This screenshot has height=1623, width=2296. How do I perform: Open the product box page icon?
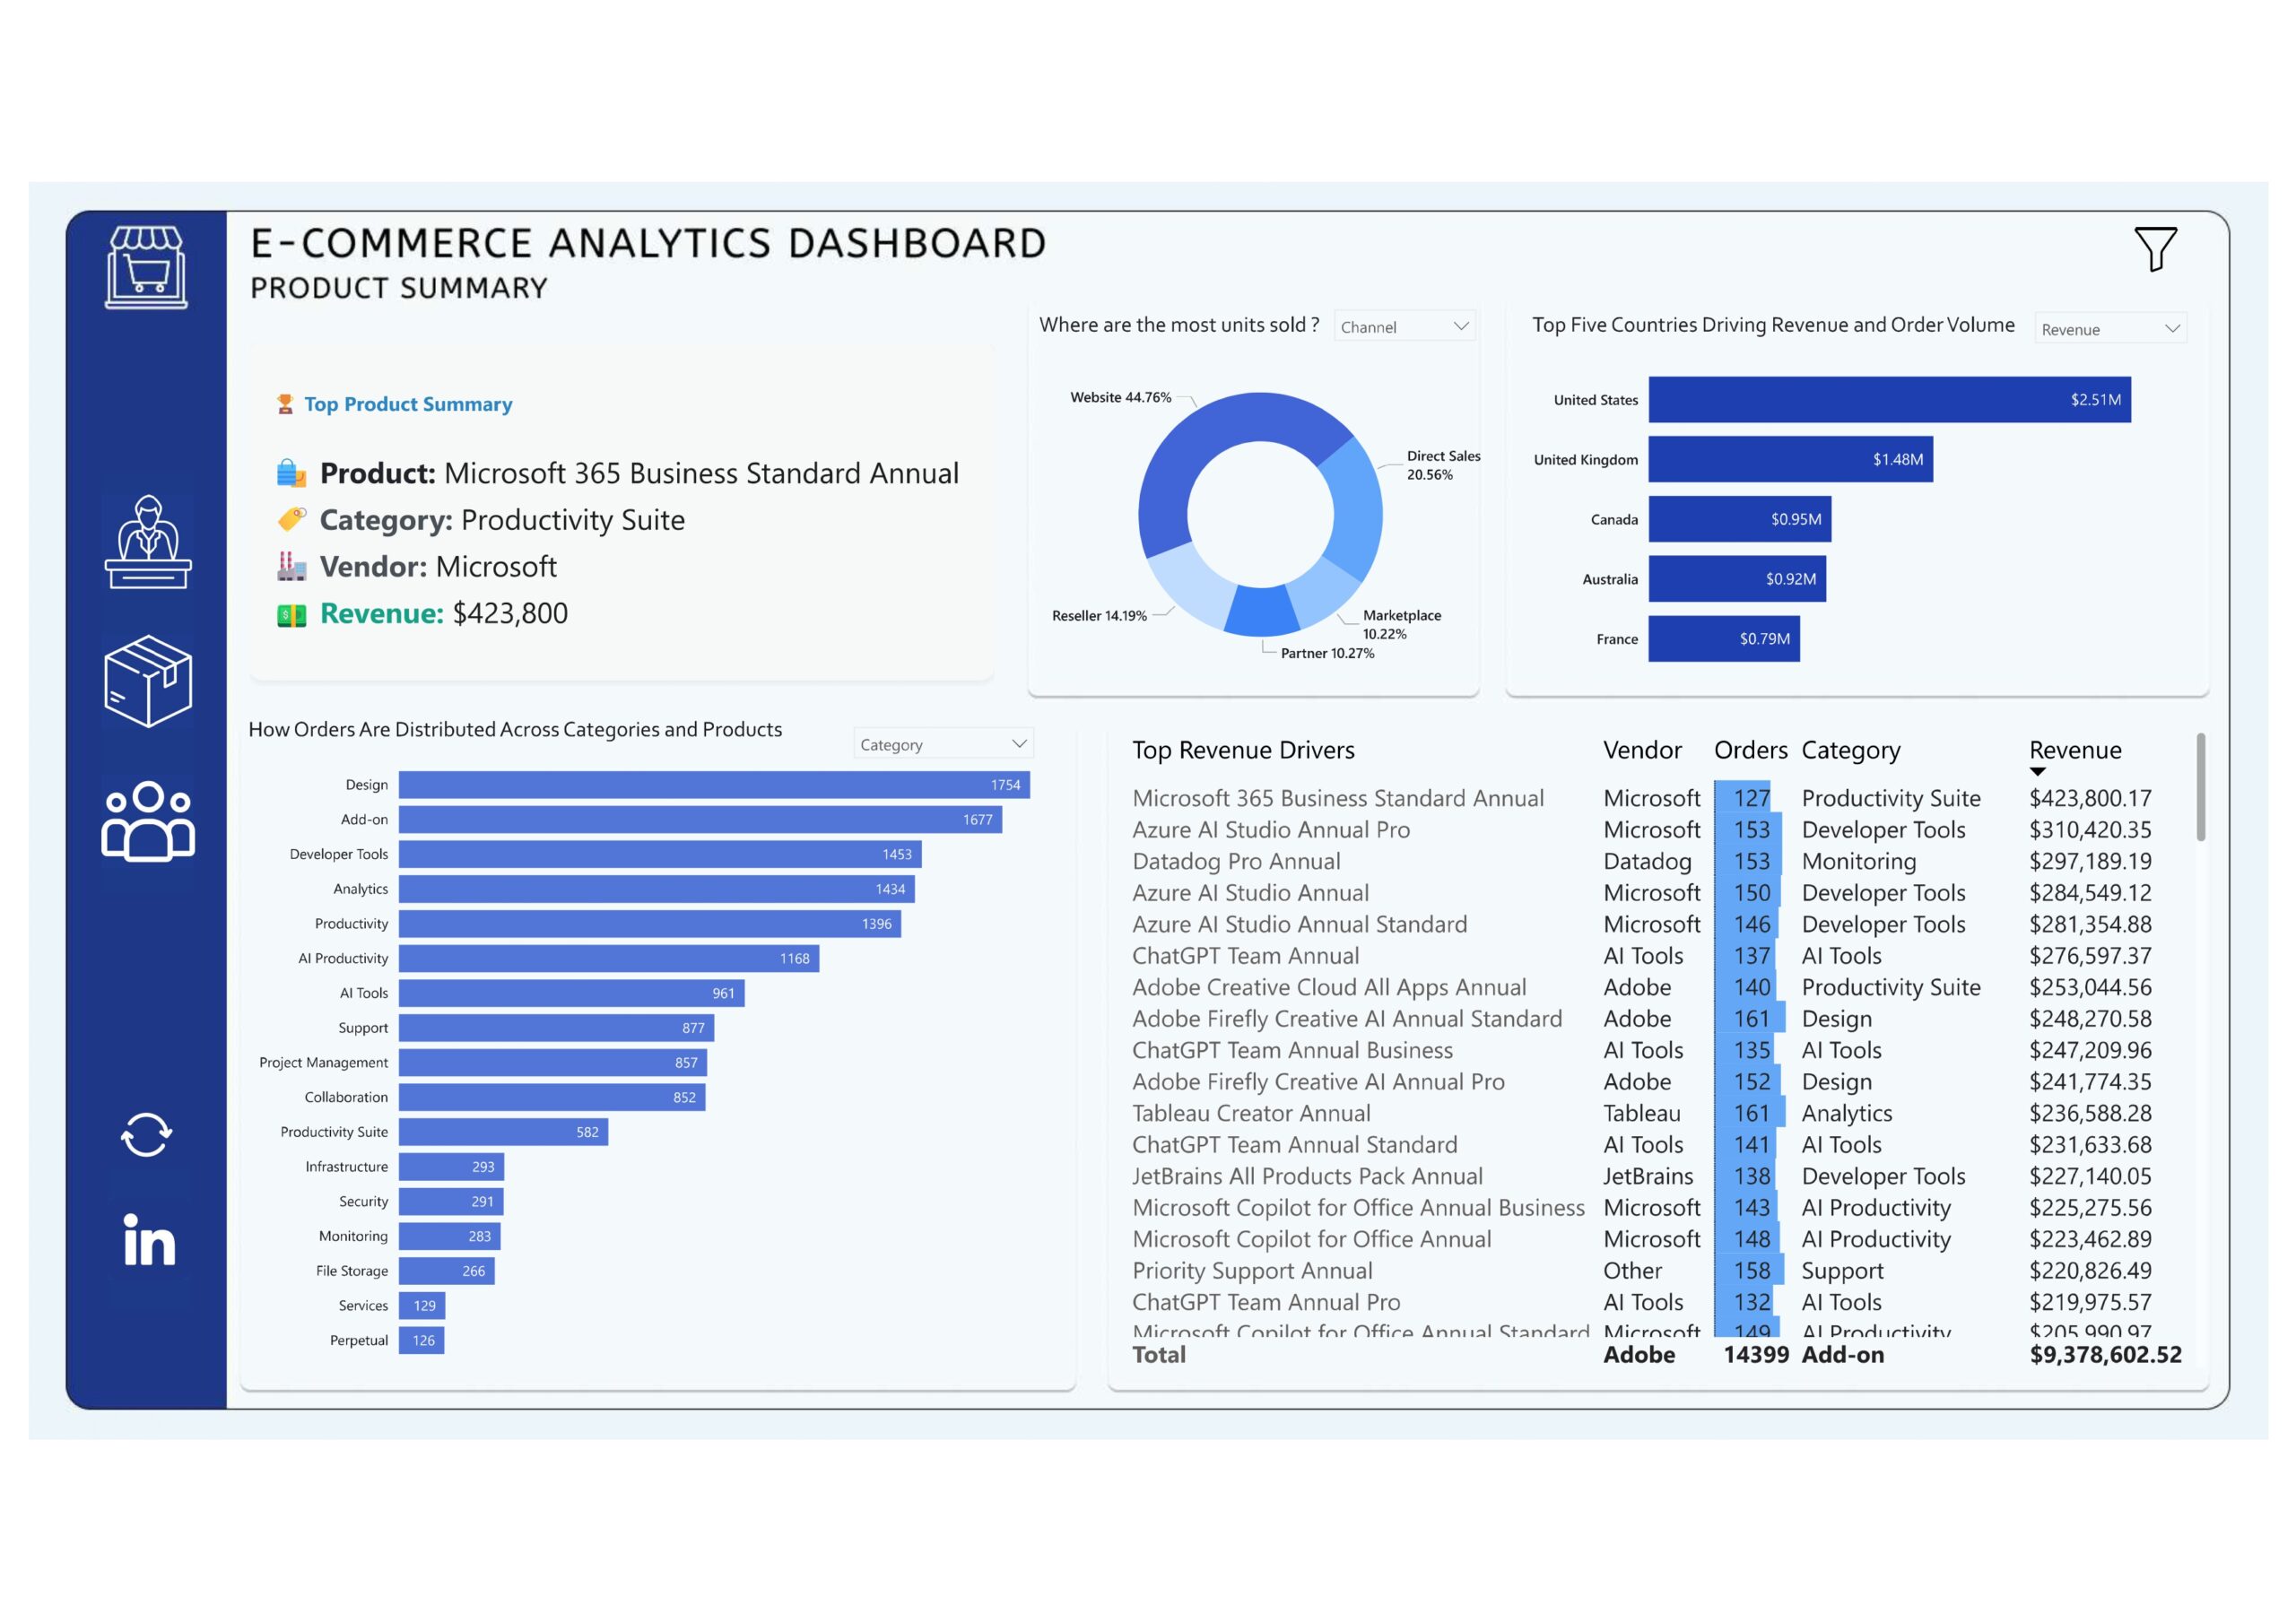point(148,681)
